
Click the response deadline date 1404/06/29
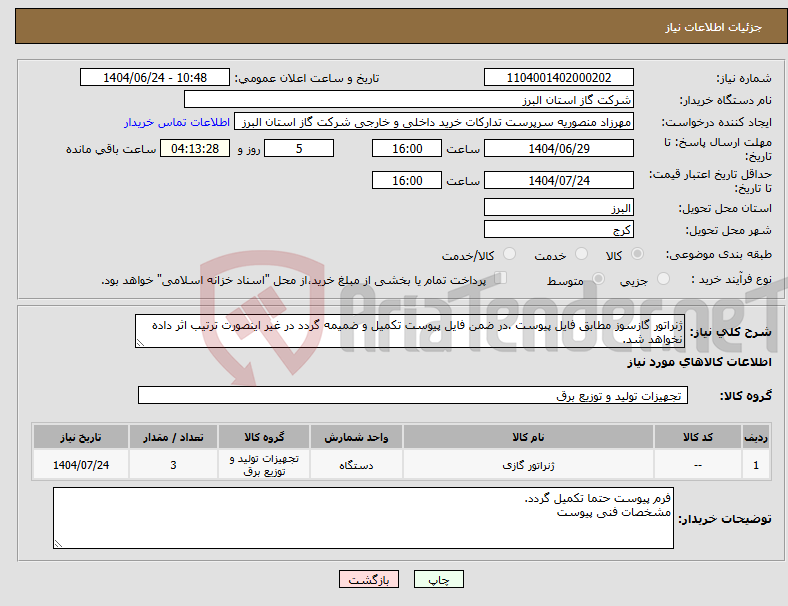point(559,148)
